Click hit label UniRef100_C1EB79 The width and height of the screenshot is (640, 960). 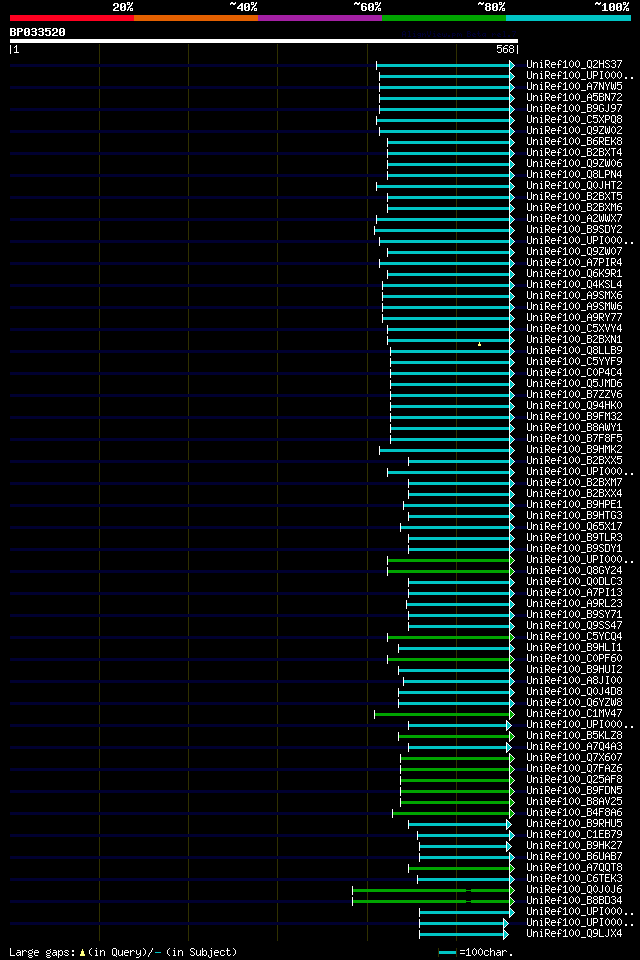(x=574, y=835)
